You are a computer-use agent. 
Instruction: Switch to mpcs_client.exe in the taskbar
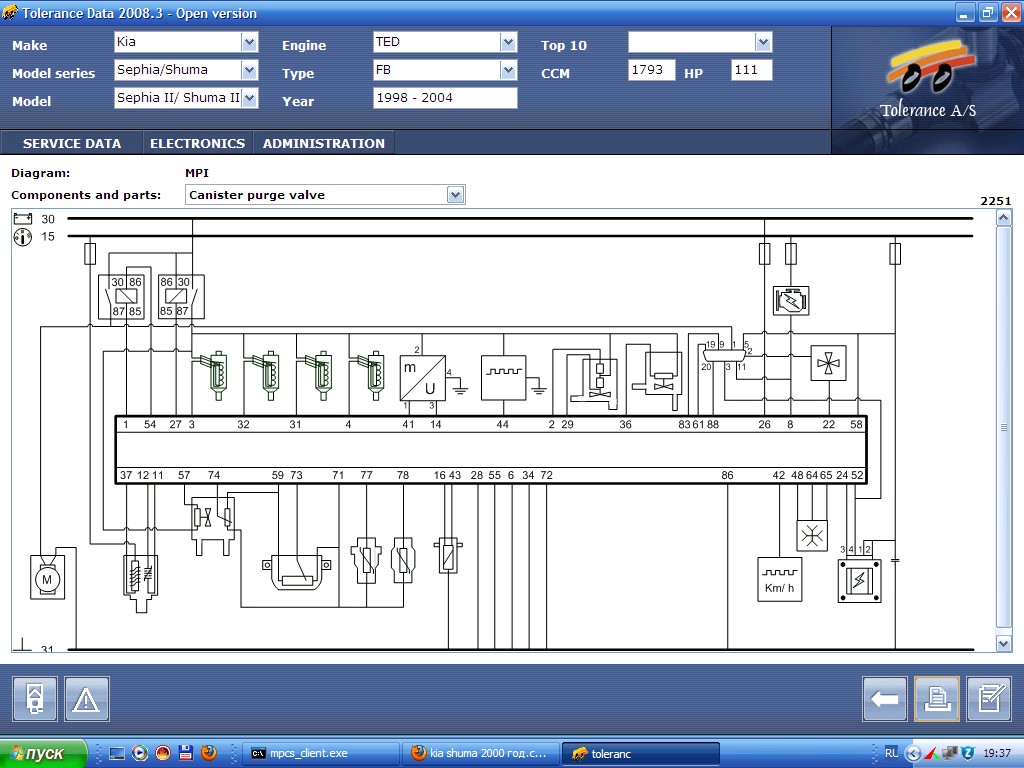[320, 753]
